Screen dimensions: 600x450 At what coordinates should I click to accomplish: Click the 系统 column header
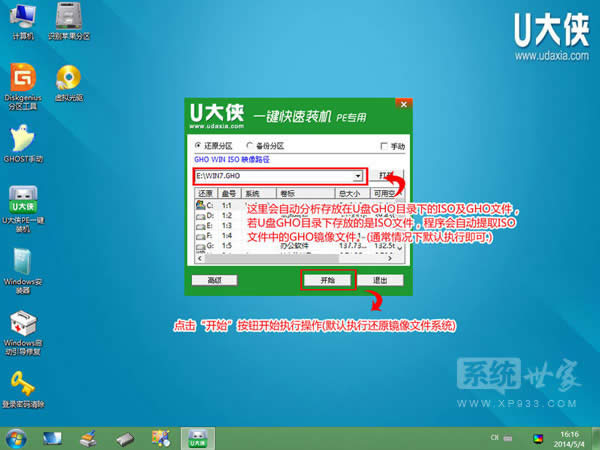tap(258, 193)
